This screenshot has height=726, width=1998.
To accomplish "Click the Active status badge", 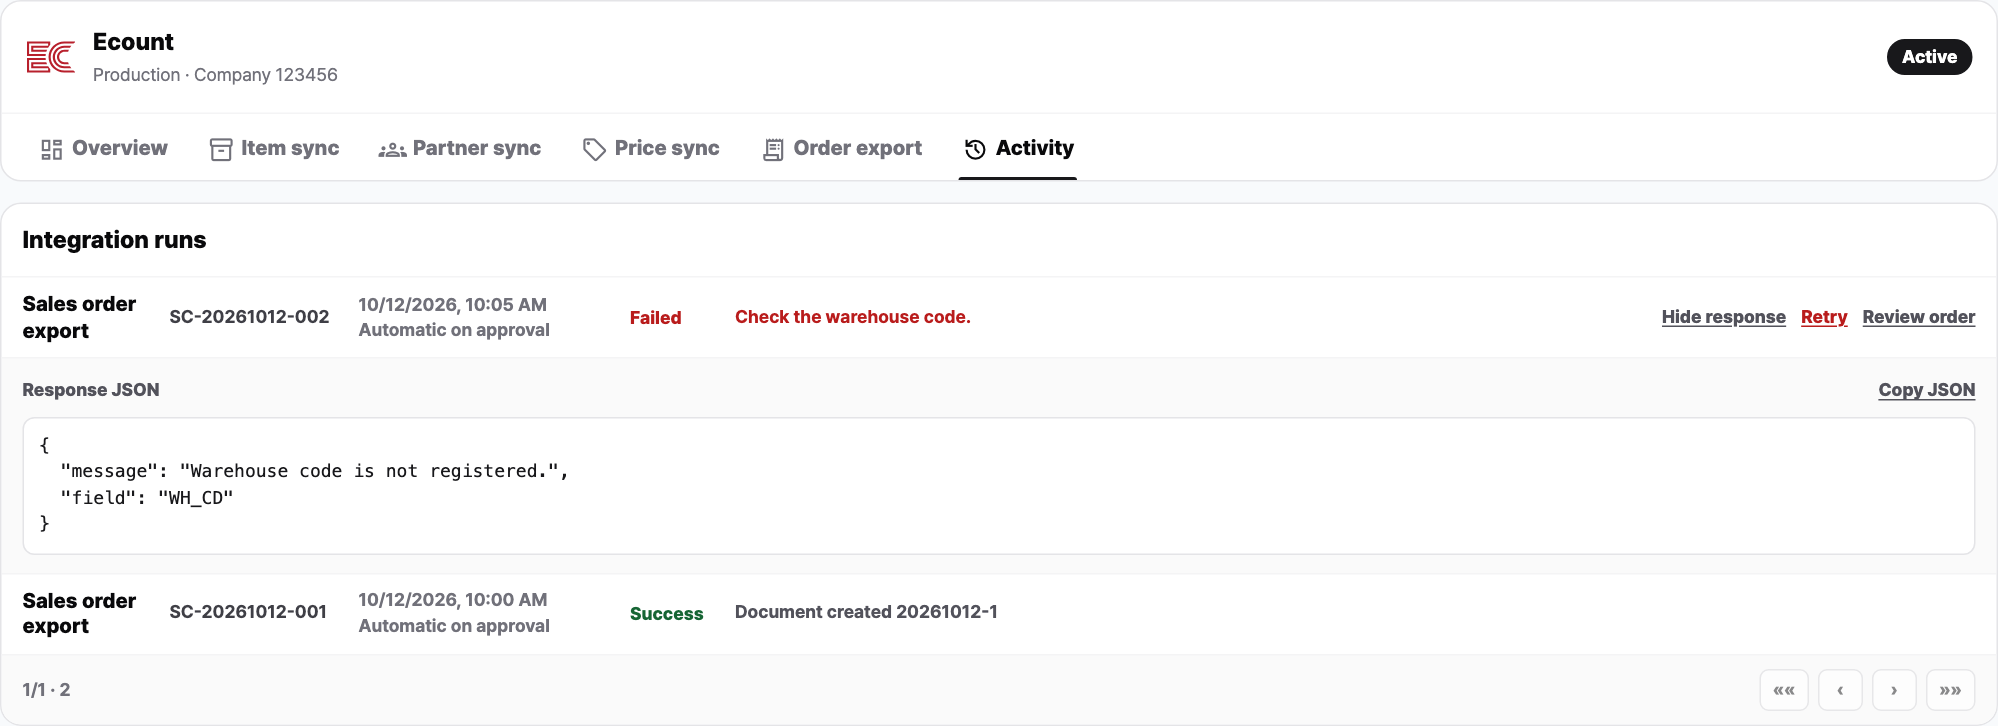I will coord(1929,57).
